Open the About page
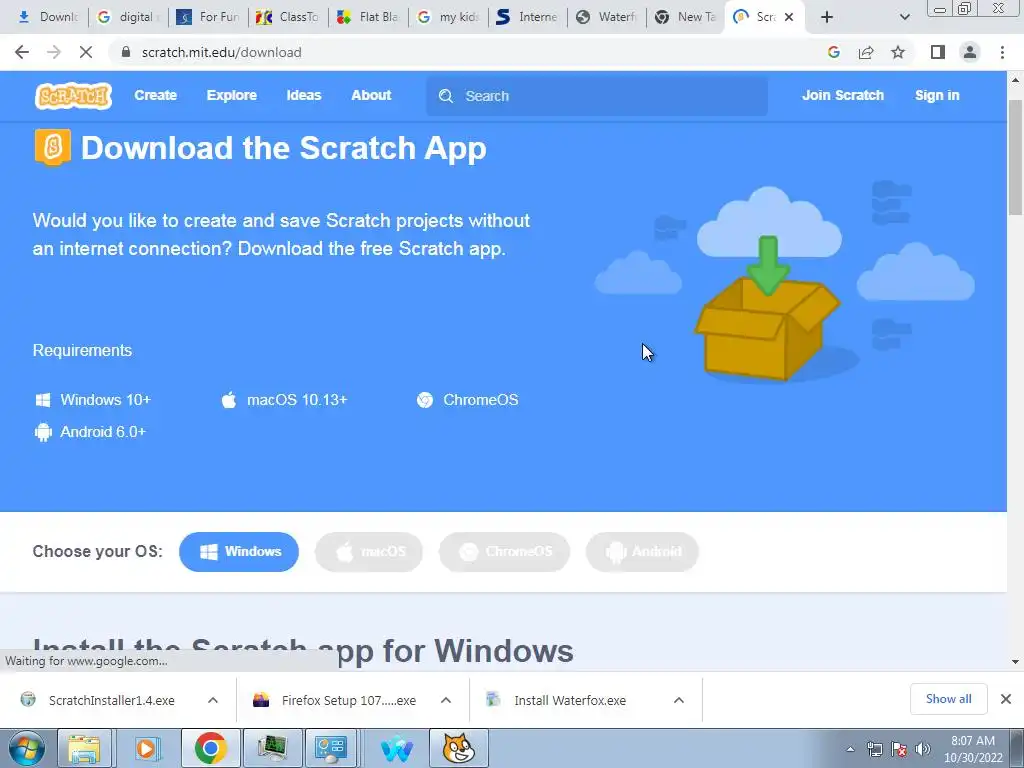This screenshot has height=768, width=1024. pyautogui.click(x=371, y=95)
